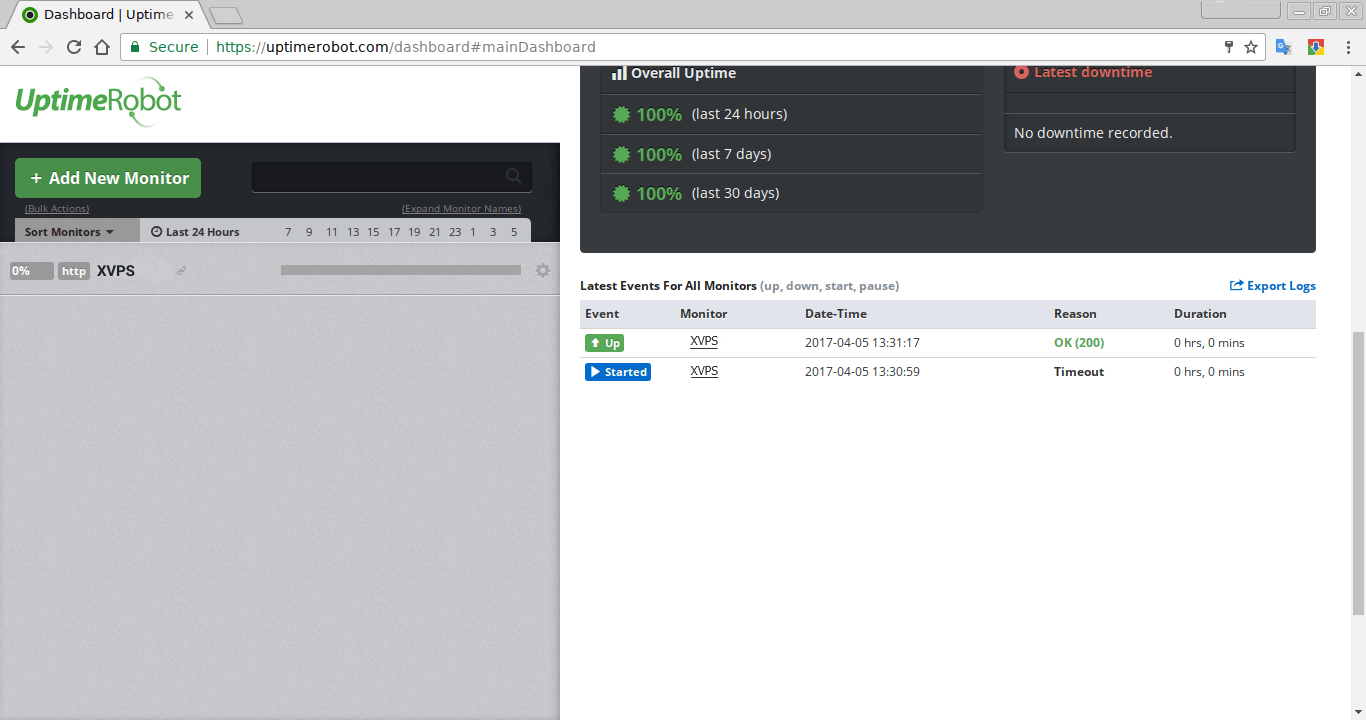Click the Add New Monitor button
The width and height of the screenshot is (1366, 720).
click(108, 178)
